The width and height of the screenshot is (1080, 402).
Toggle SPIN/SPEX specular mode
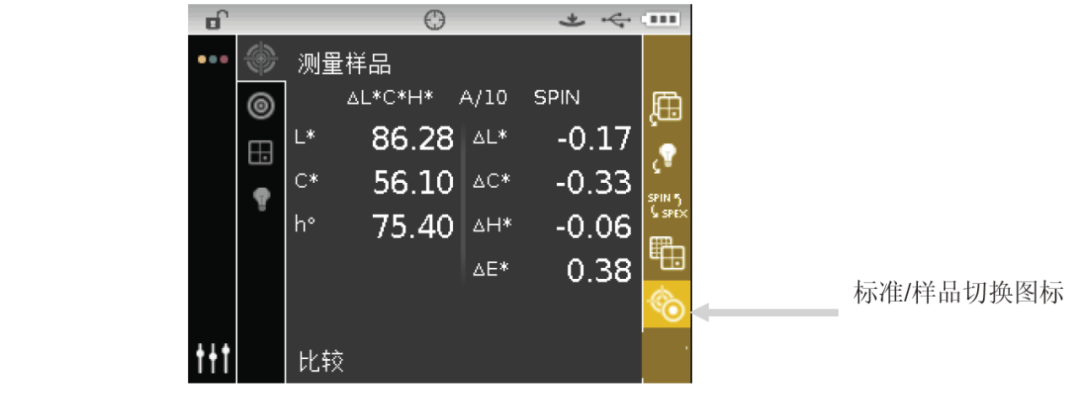667,205
